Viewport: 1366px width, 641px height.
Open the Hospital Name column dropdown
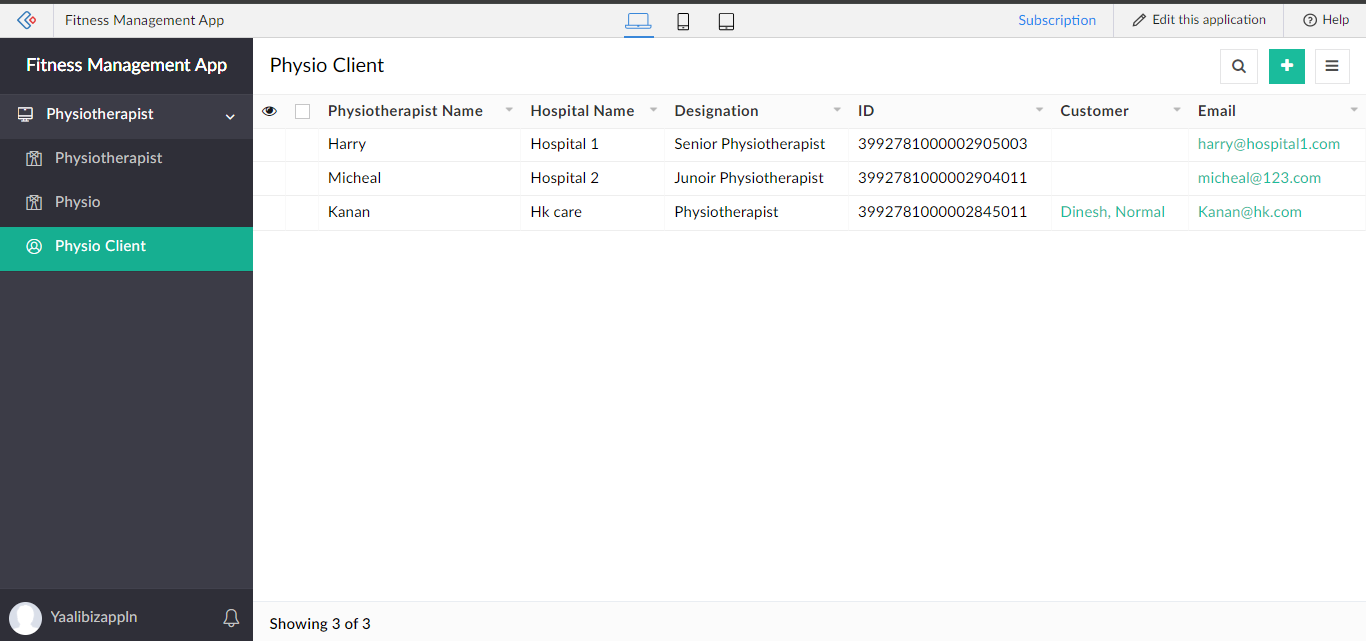point(653,110)
